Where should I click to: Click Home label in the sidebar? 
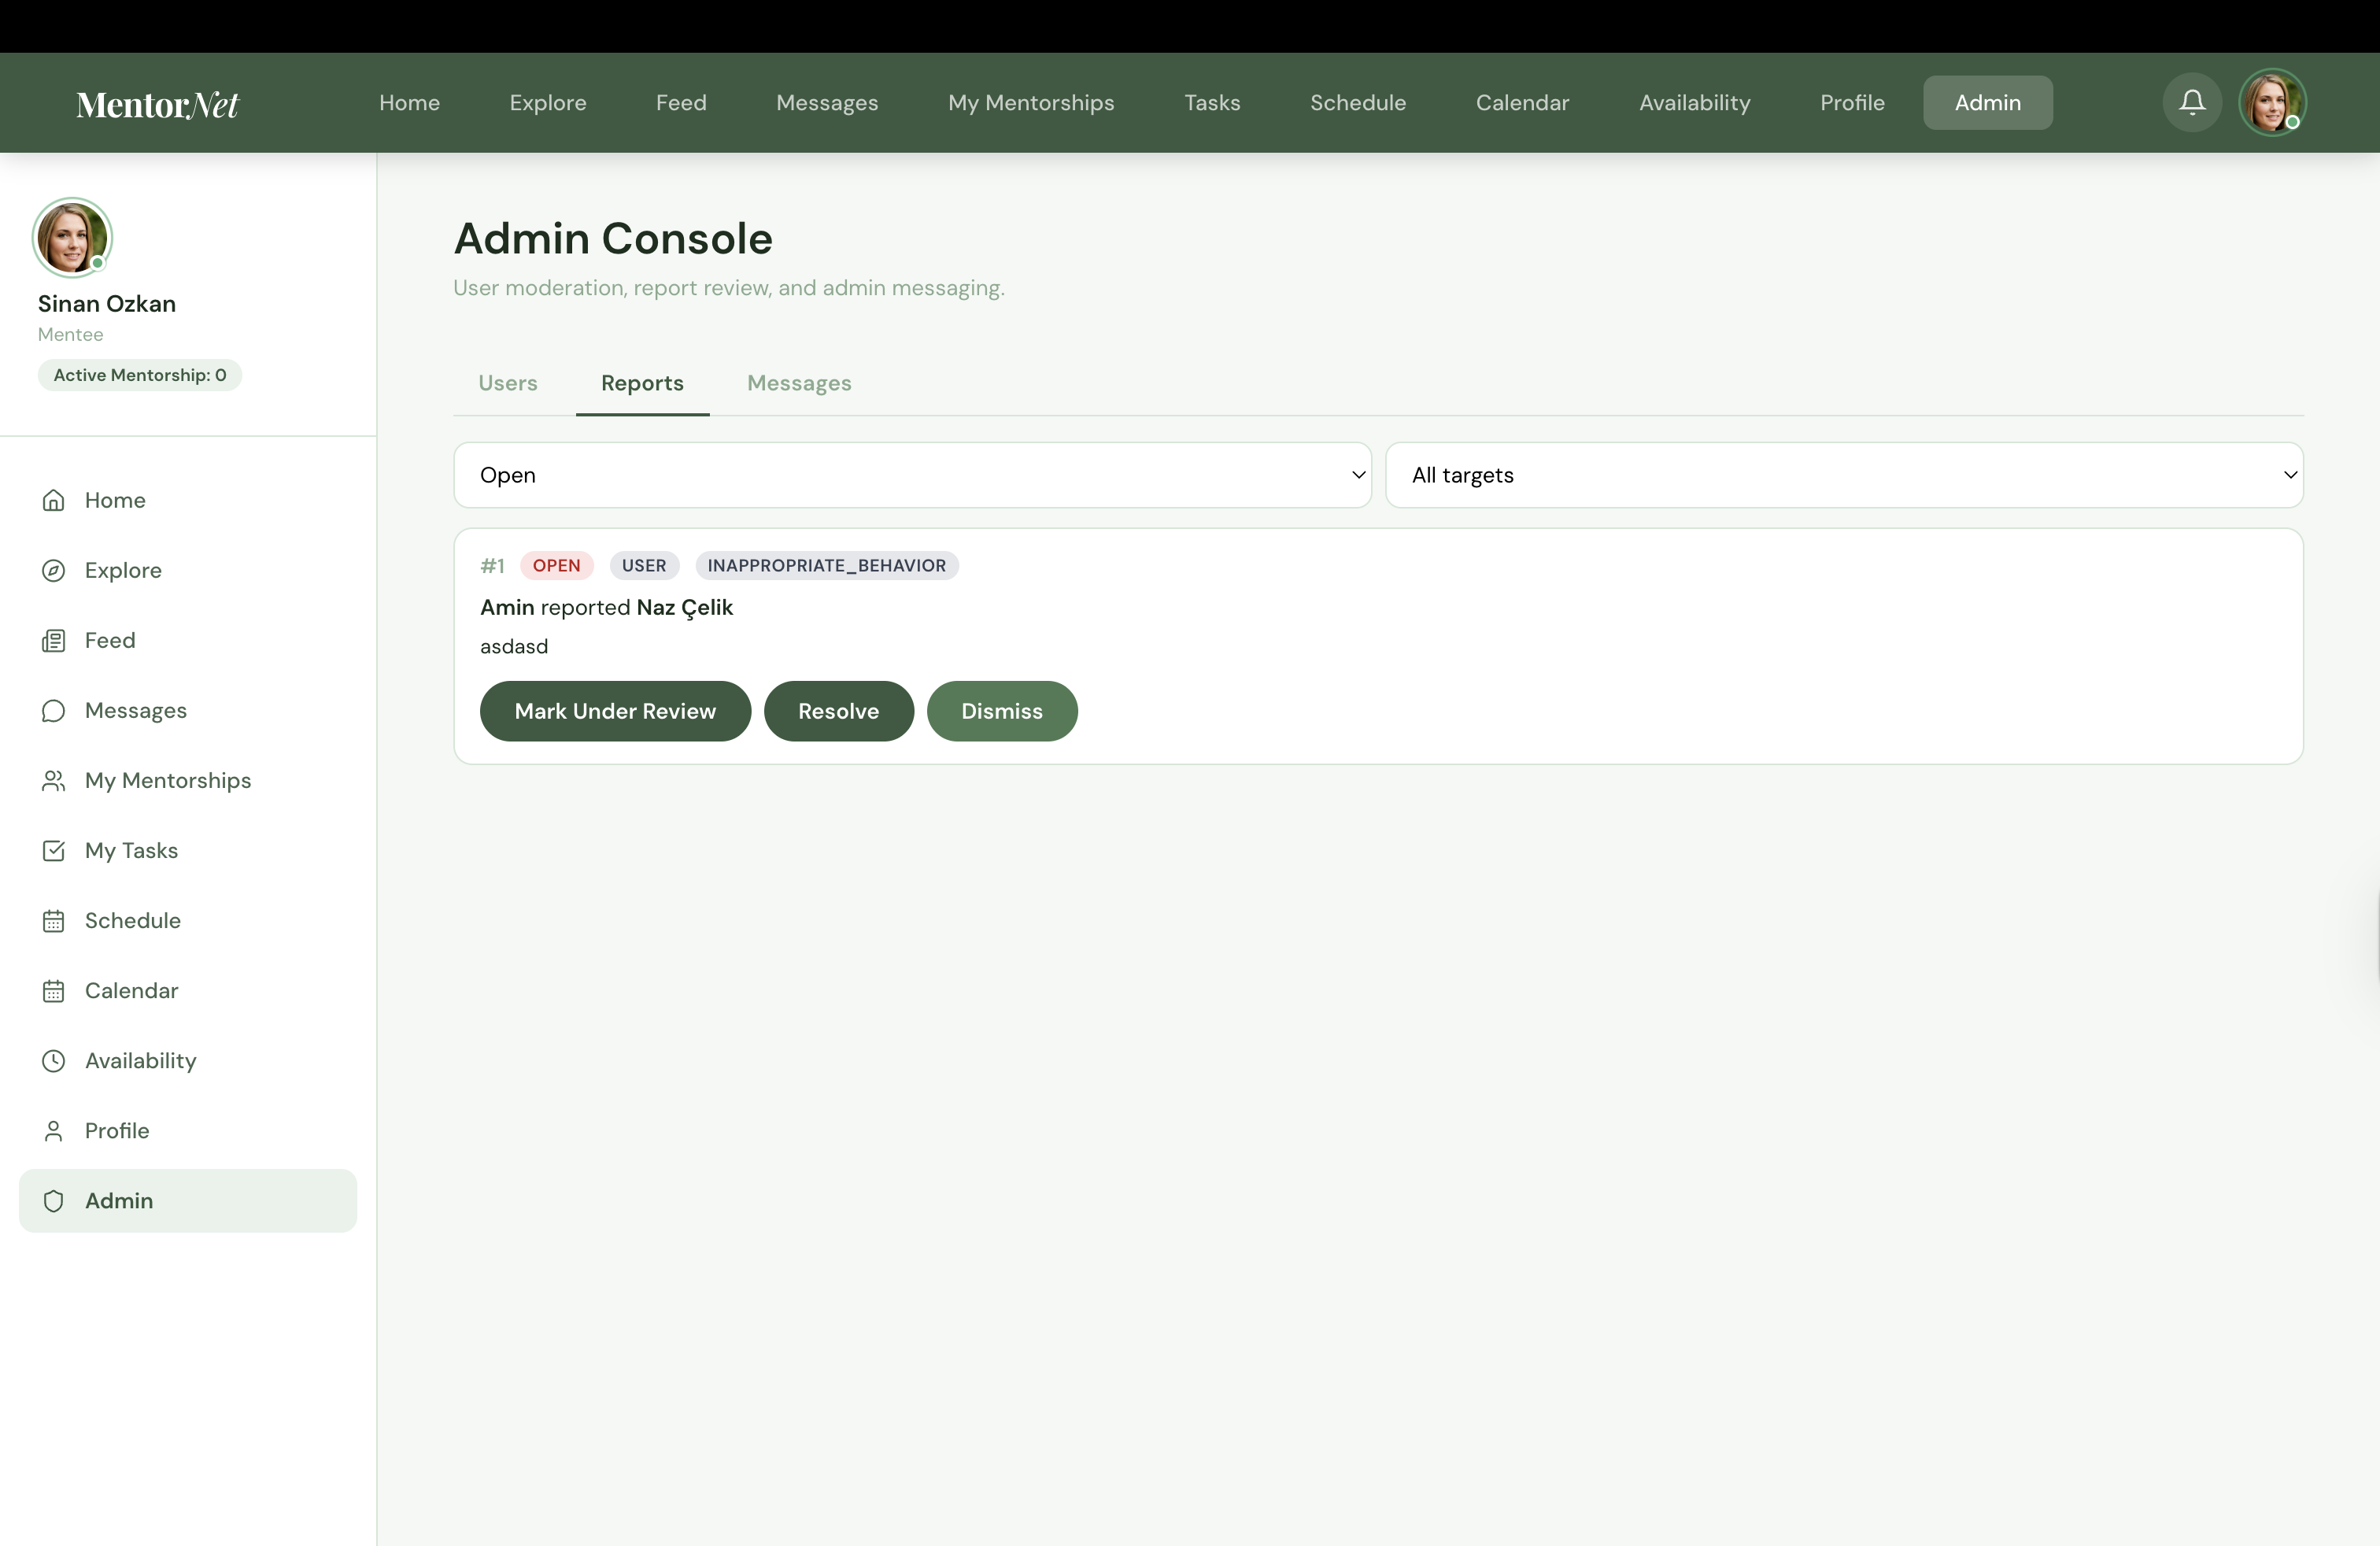coord(115,500)
